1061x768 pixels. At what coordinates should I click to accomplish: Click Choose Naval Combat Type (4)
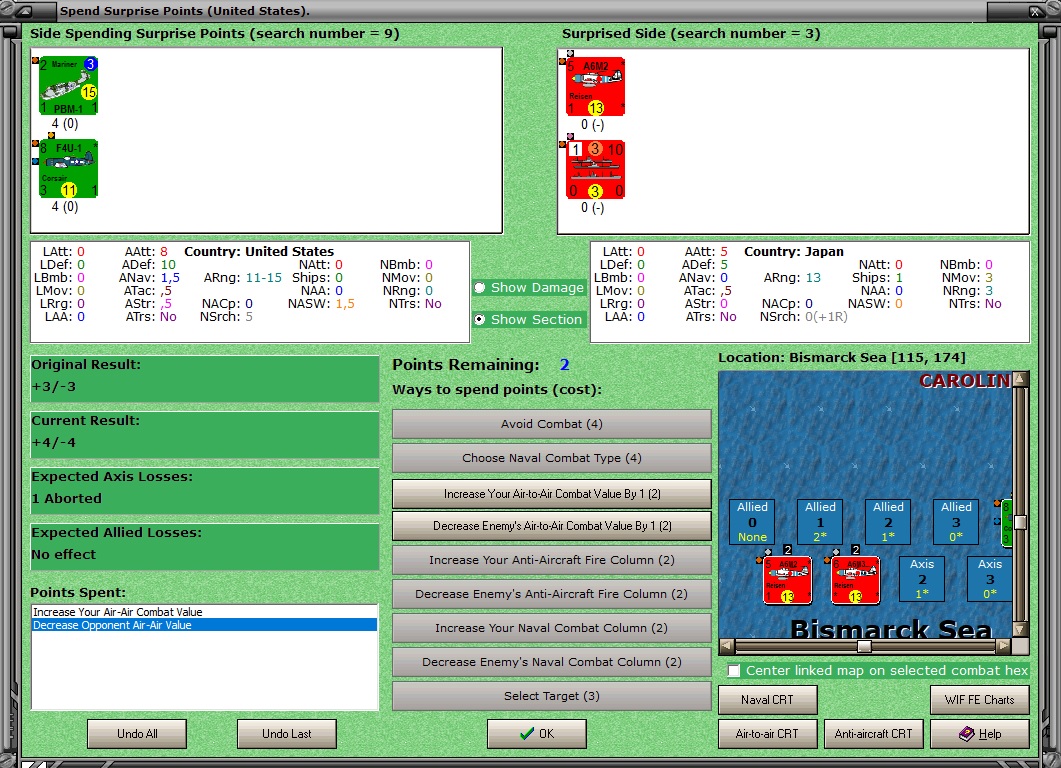[x=551, y=458]
